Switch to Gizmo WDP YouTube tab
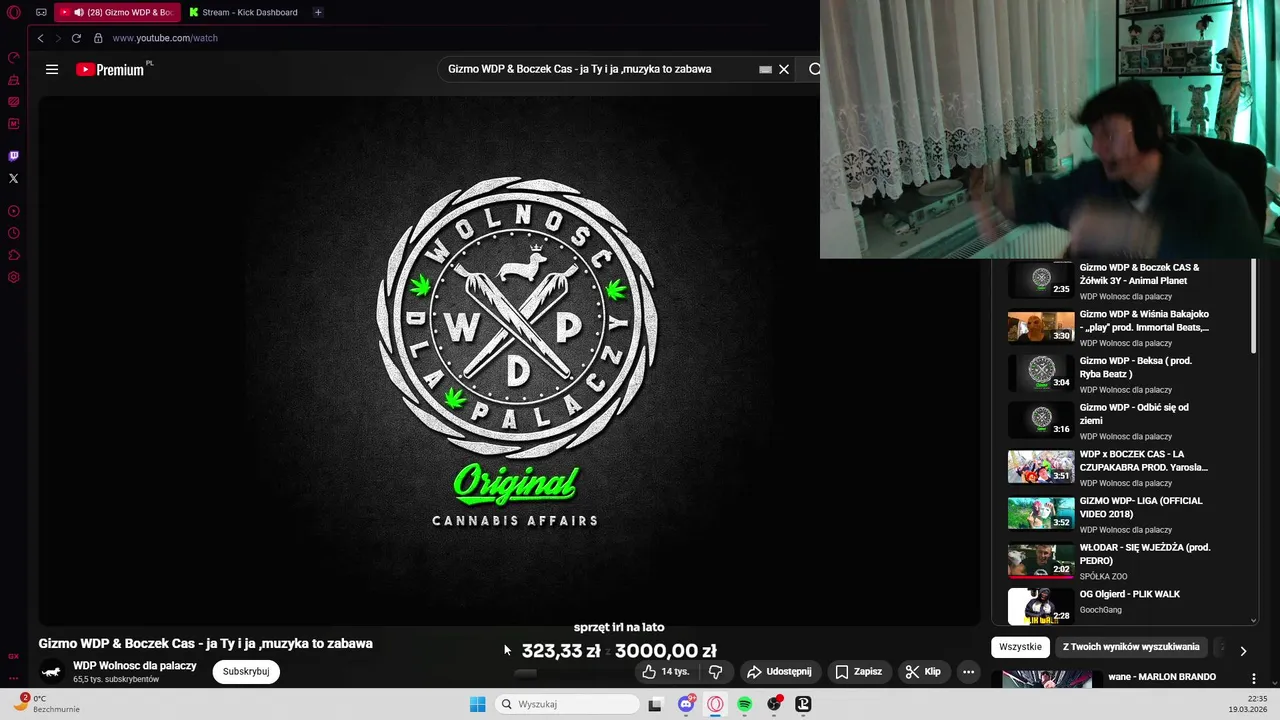The image size is (1280, 720). click(118, 12)
